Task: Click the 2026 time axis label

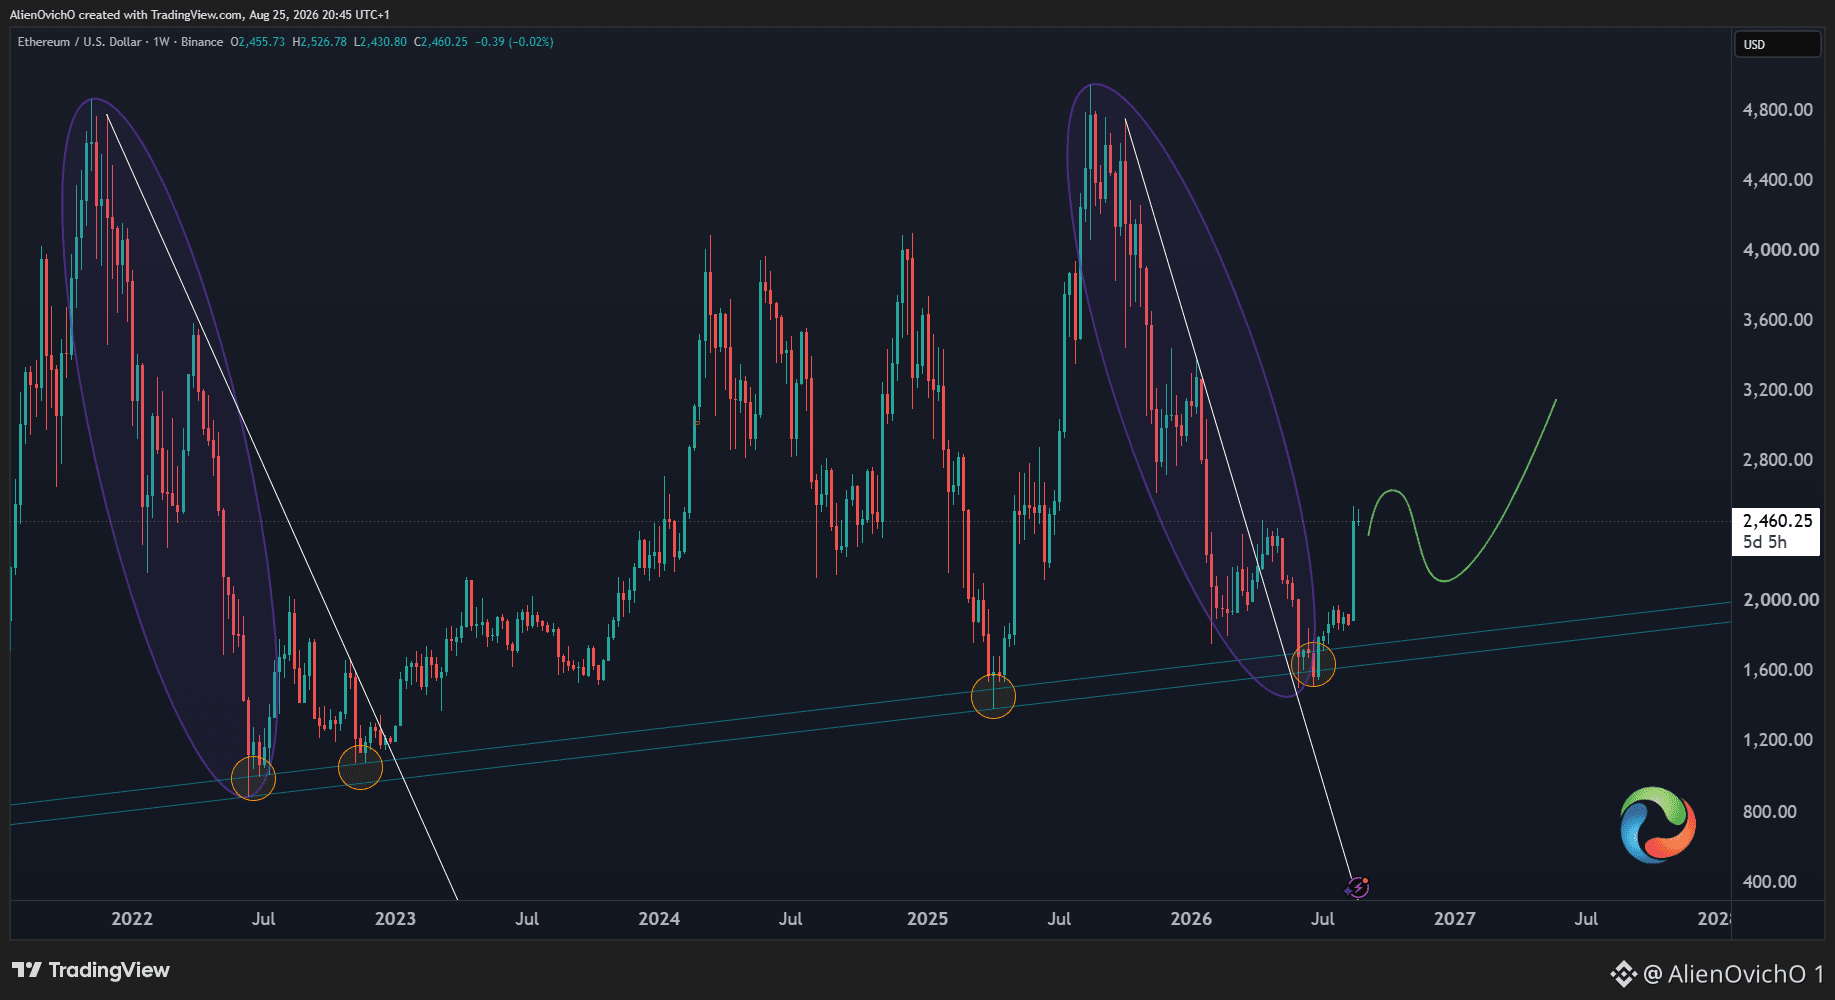Action: [1191, 919]
